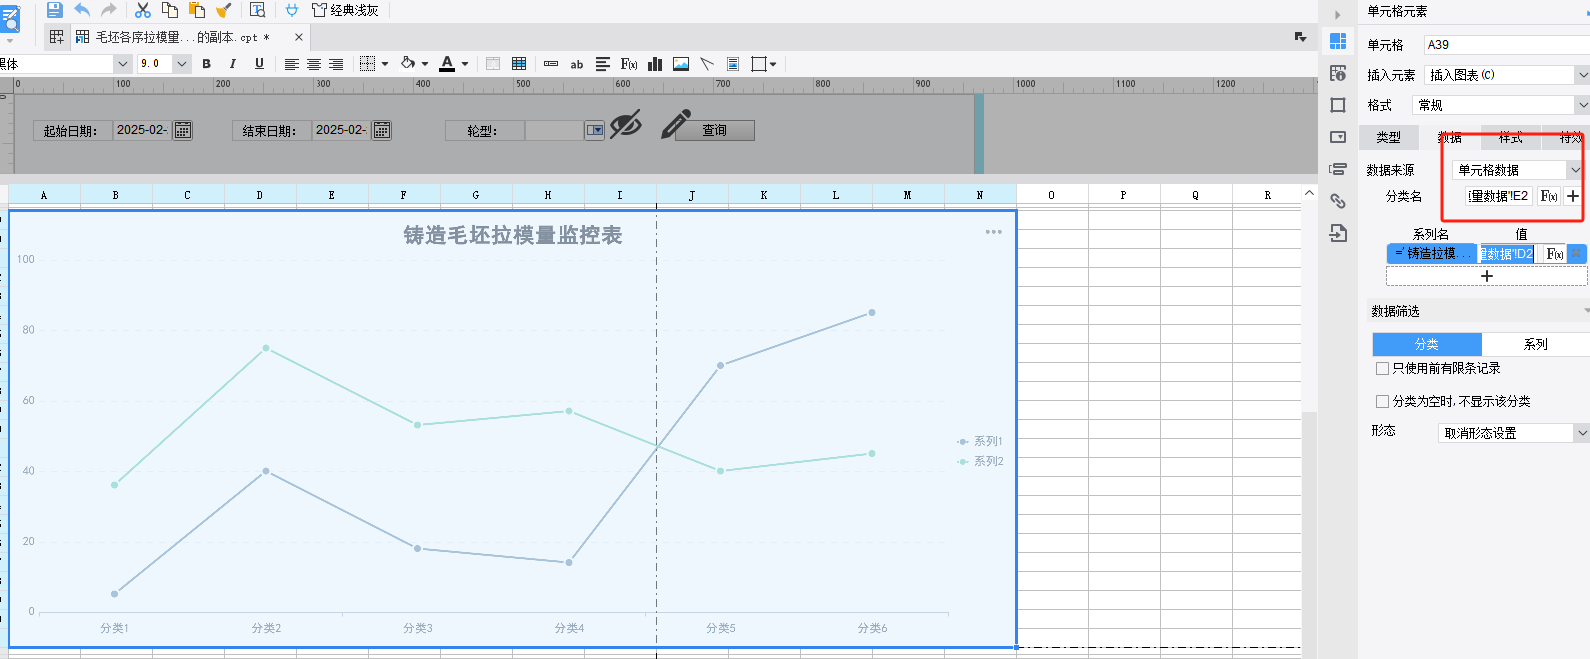Open cell attributes sidebar panel
Screen dimensions: 1590x659
click(1338, 73)
